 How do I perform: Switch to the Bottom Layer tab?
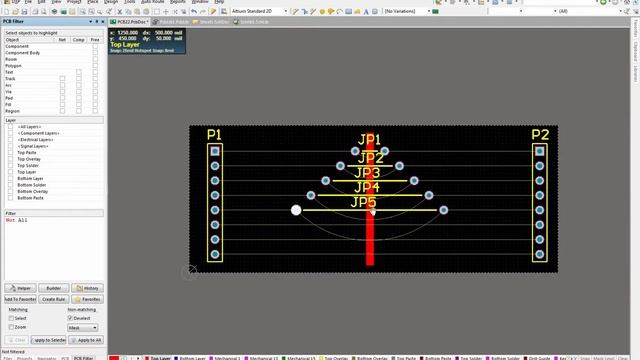190,358
